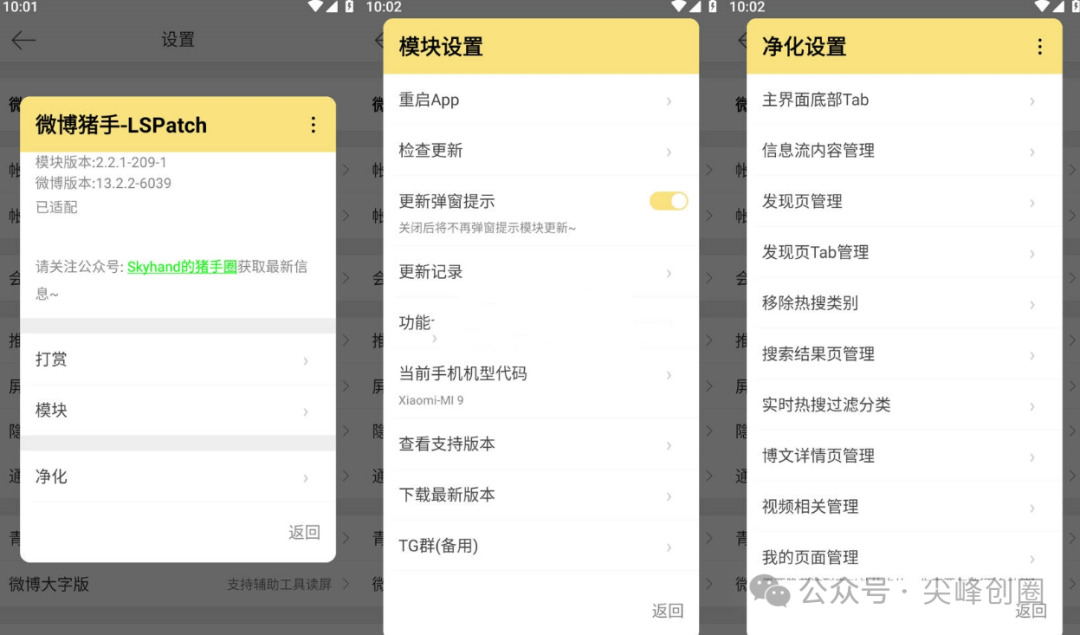The height and width of the screenshot is (635, 1080).
Task: Open 查看支持版本 entry
Action: (541, 444)
